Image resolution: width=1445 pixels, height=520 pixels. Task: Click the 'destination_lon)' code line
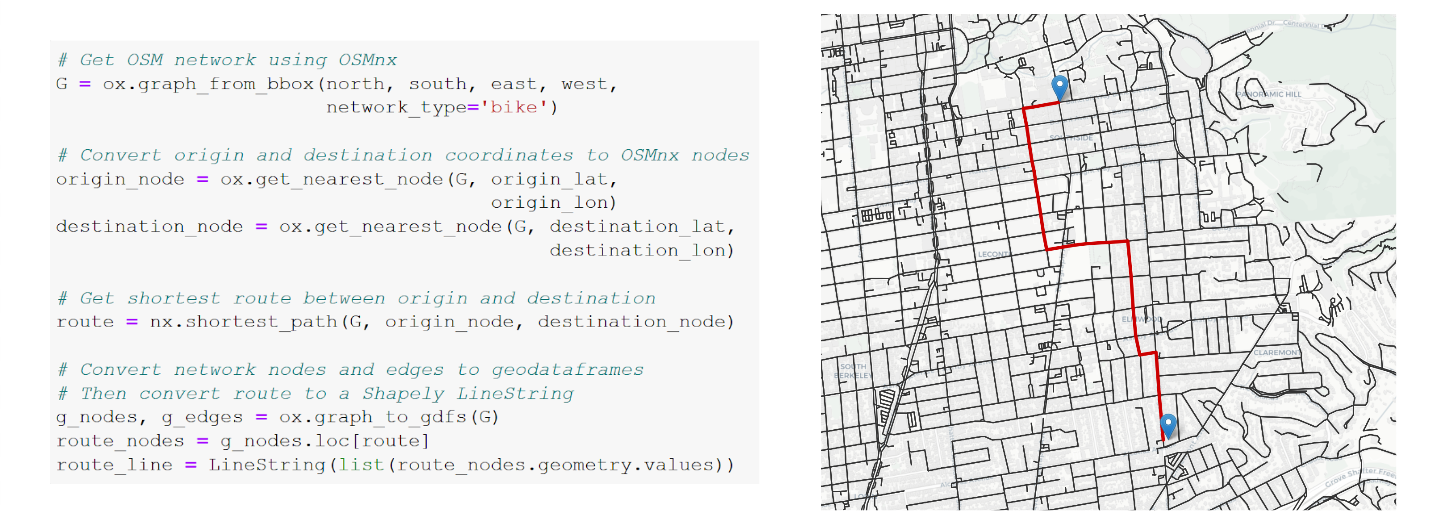[x=641, y=250]
